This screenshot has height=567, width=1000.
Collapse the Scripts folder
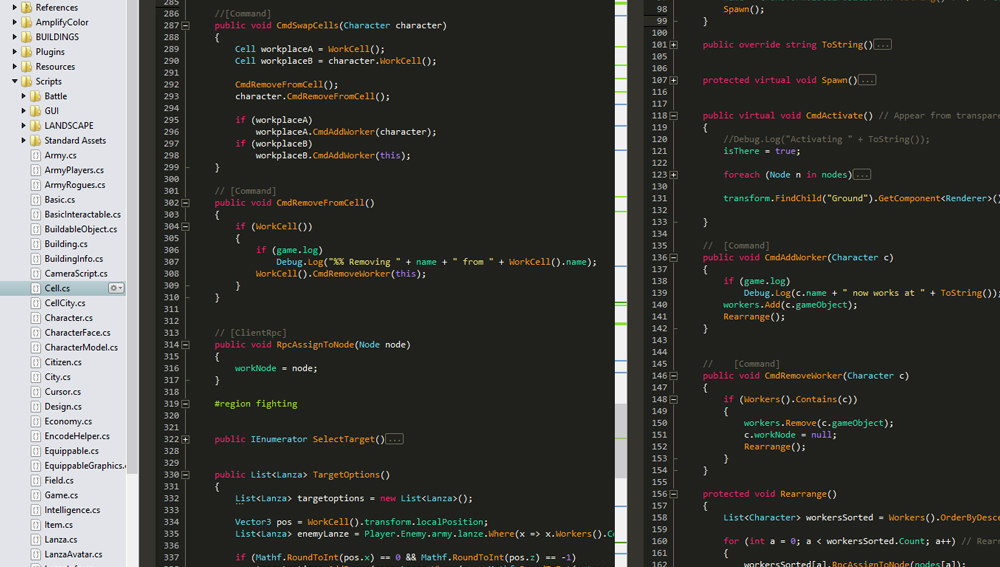pos(15,81)
